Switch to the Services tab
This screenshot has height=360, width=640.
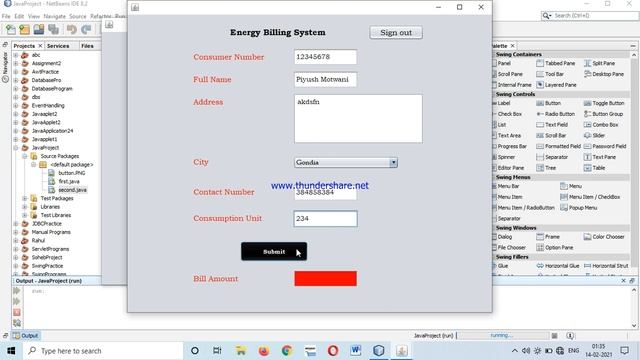[58, 46]
